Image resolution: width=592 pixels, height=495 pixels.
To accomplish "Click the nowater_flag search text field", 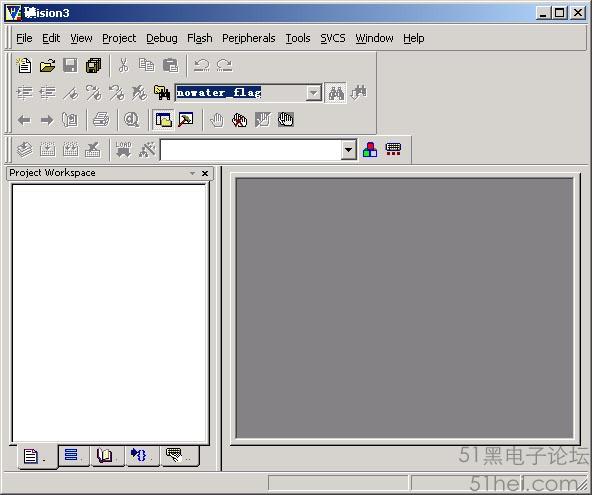I will (241, 93).
